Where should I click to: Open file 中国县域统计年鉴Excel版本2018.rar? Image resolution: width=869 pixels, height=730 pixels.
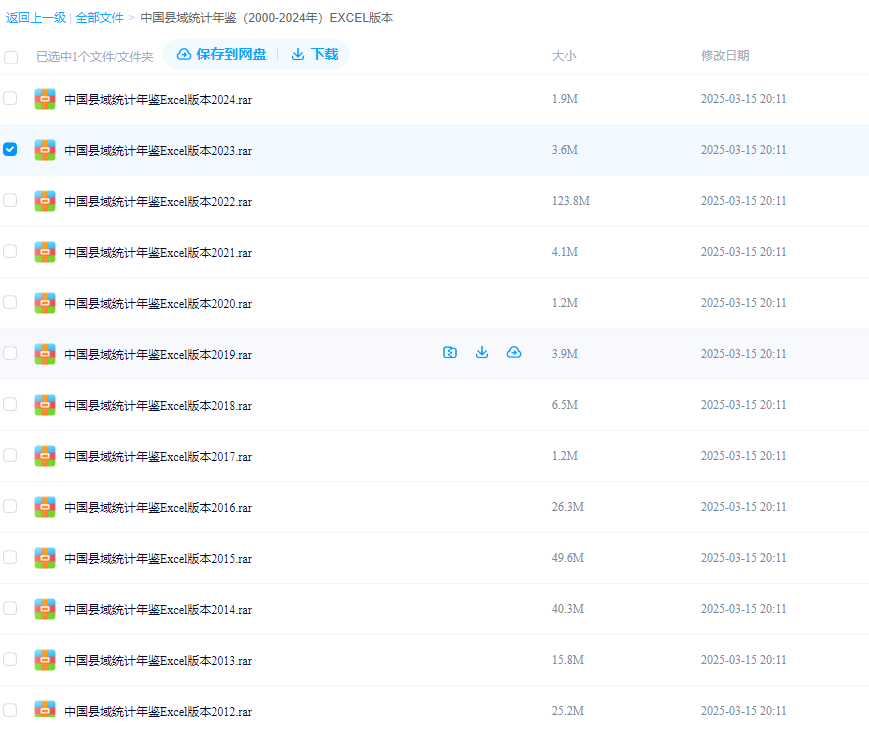coord(158,406)
